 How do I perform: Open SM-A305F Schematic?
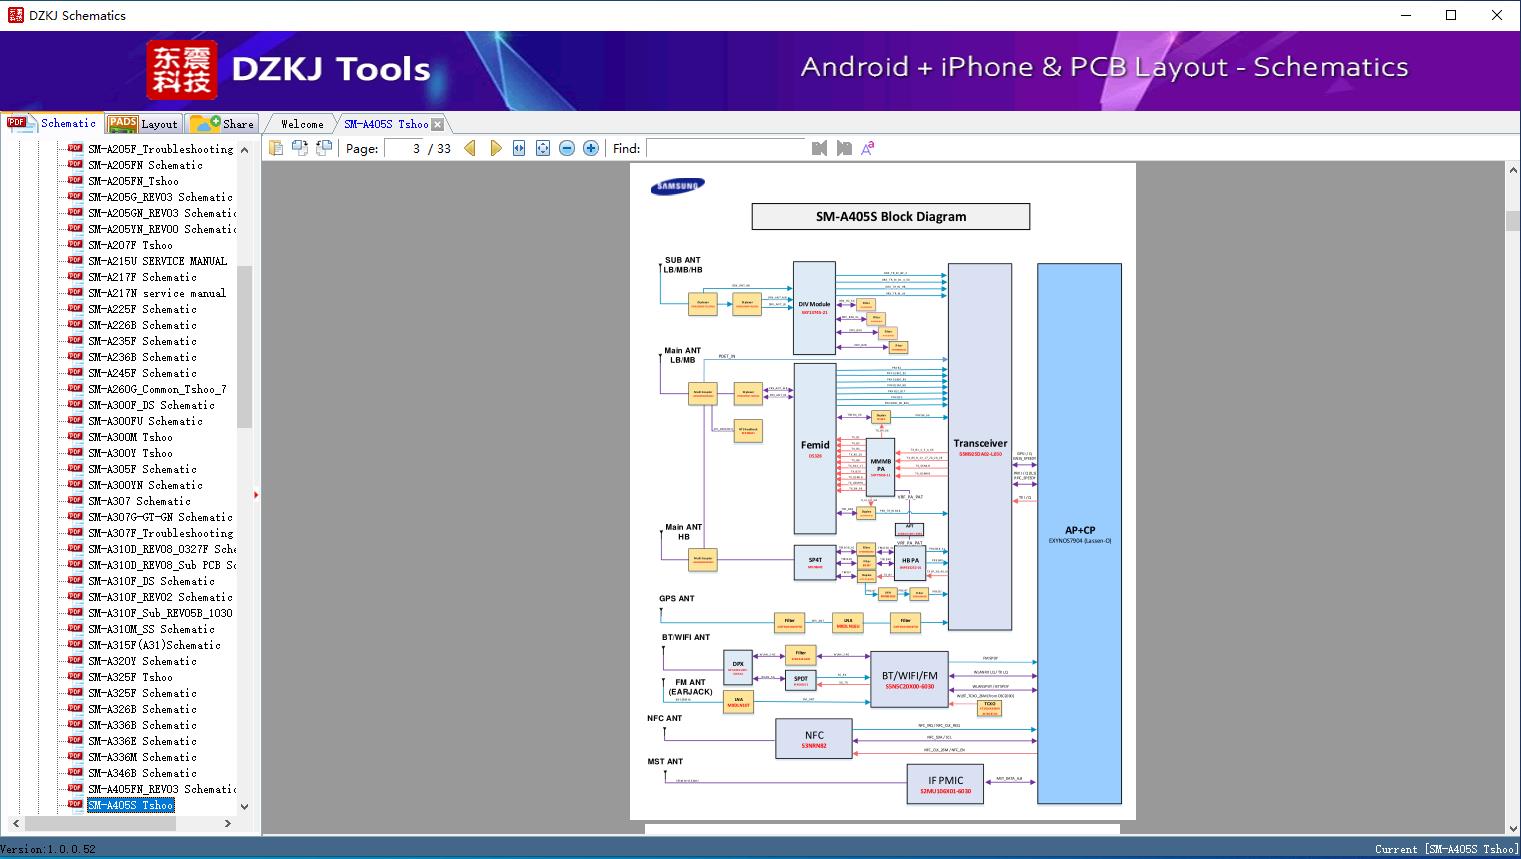pyautogui.click(x=142, y=469)
